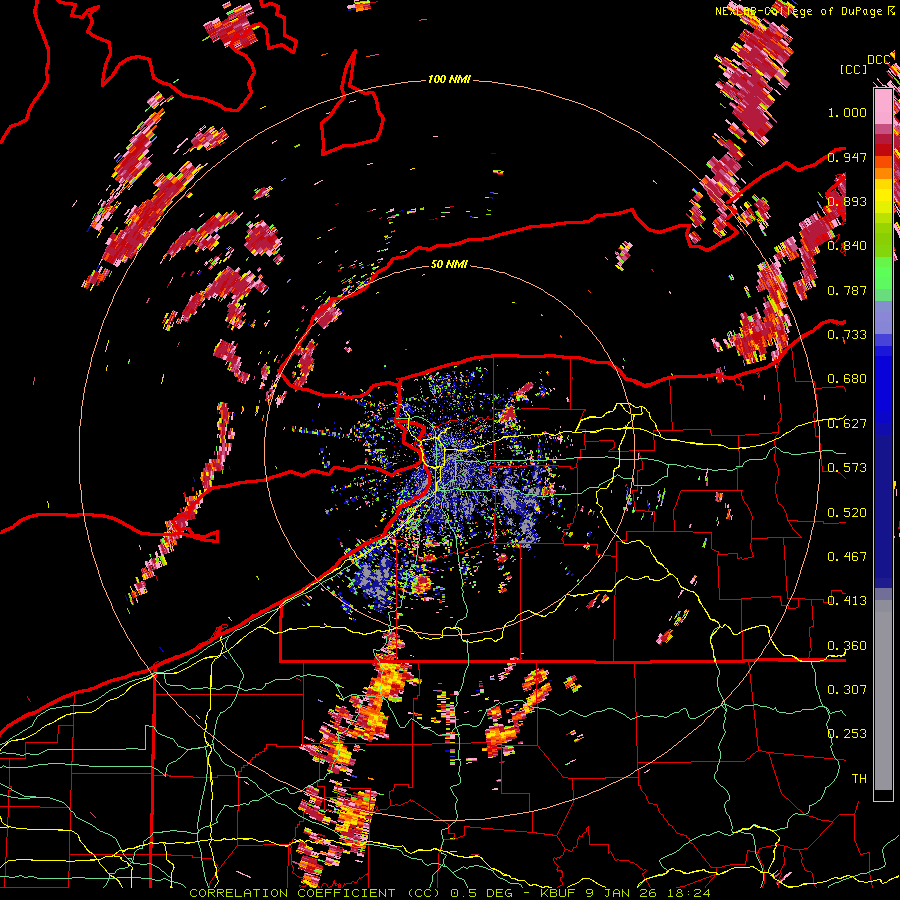The width and height of the screenshot is (900, 900).
Task: Select the 0.307 legend value
Action: pyautogui.click(x=847, y=690)
